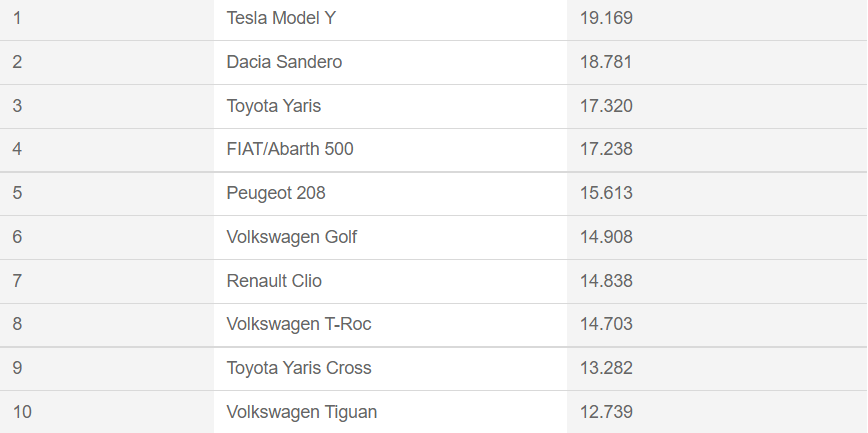Click the Toyota Yaris row entry

(274, 106)
